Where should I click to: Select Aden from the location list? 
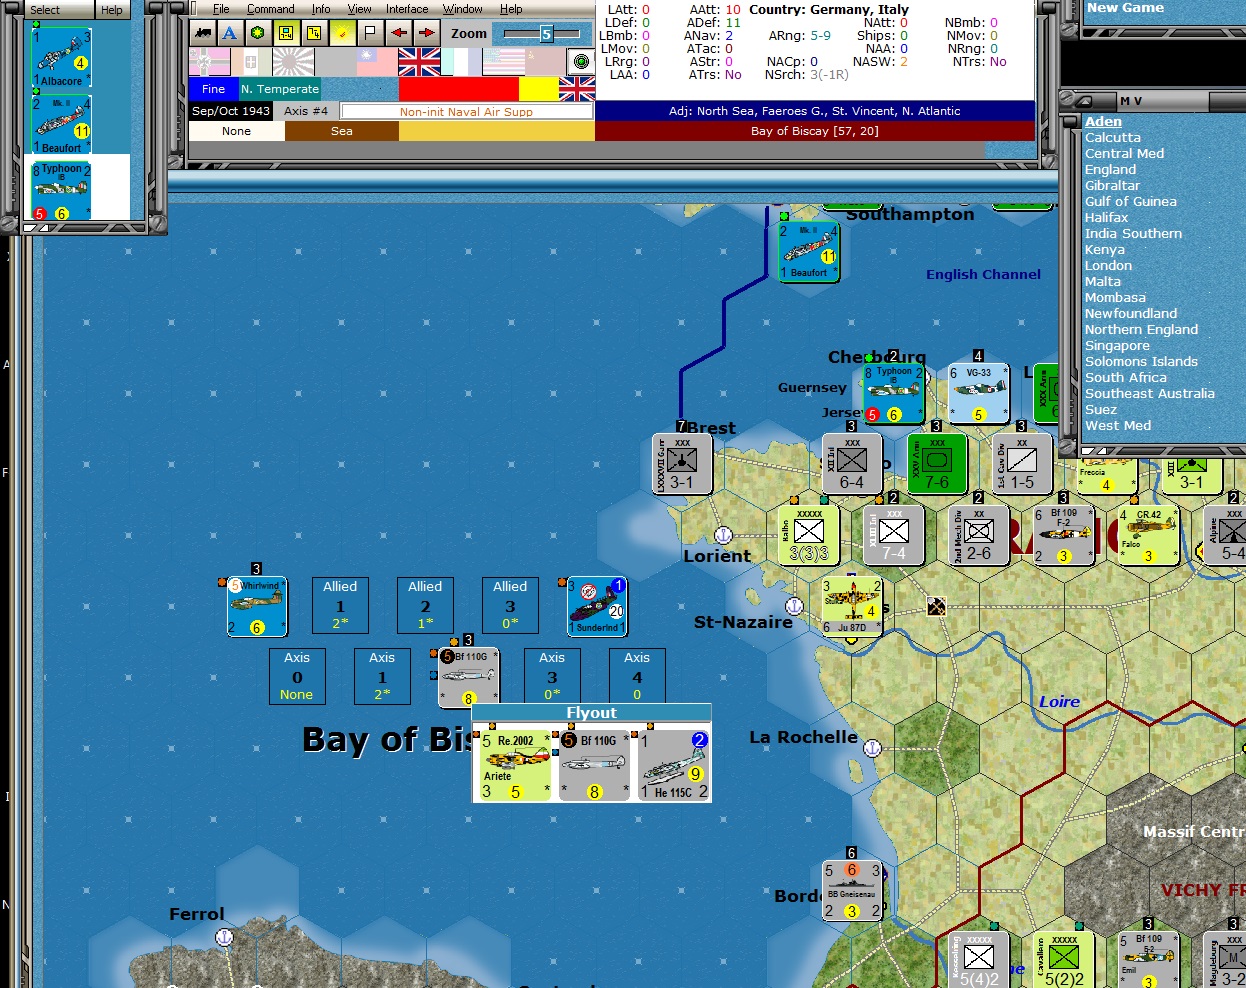point(1104,121)
